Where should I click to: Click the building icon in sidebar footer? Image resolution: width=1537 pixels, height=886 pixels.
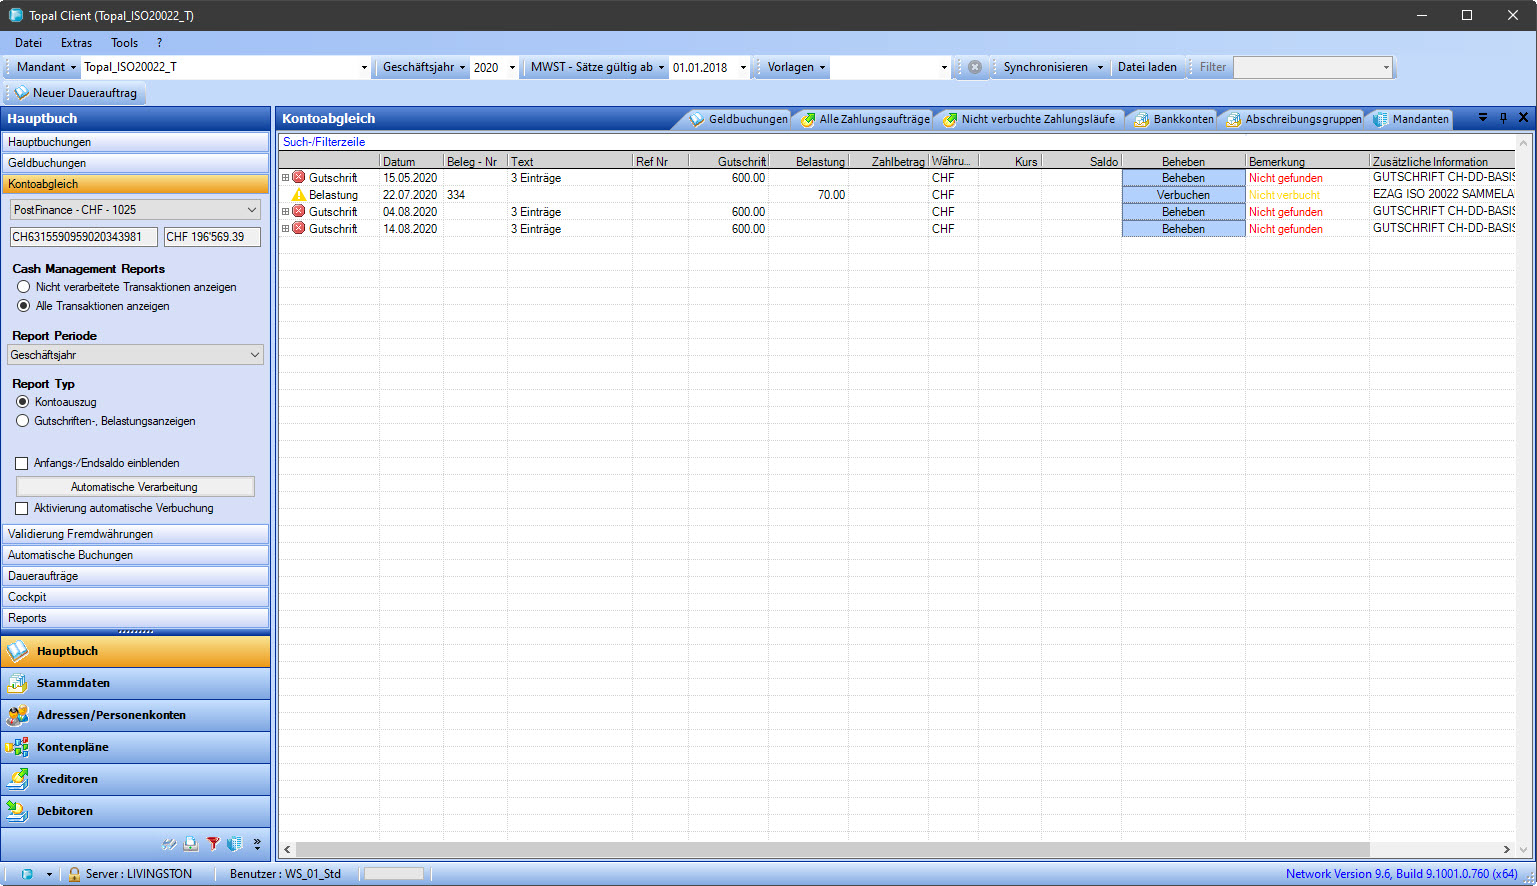[235, 844]
